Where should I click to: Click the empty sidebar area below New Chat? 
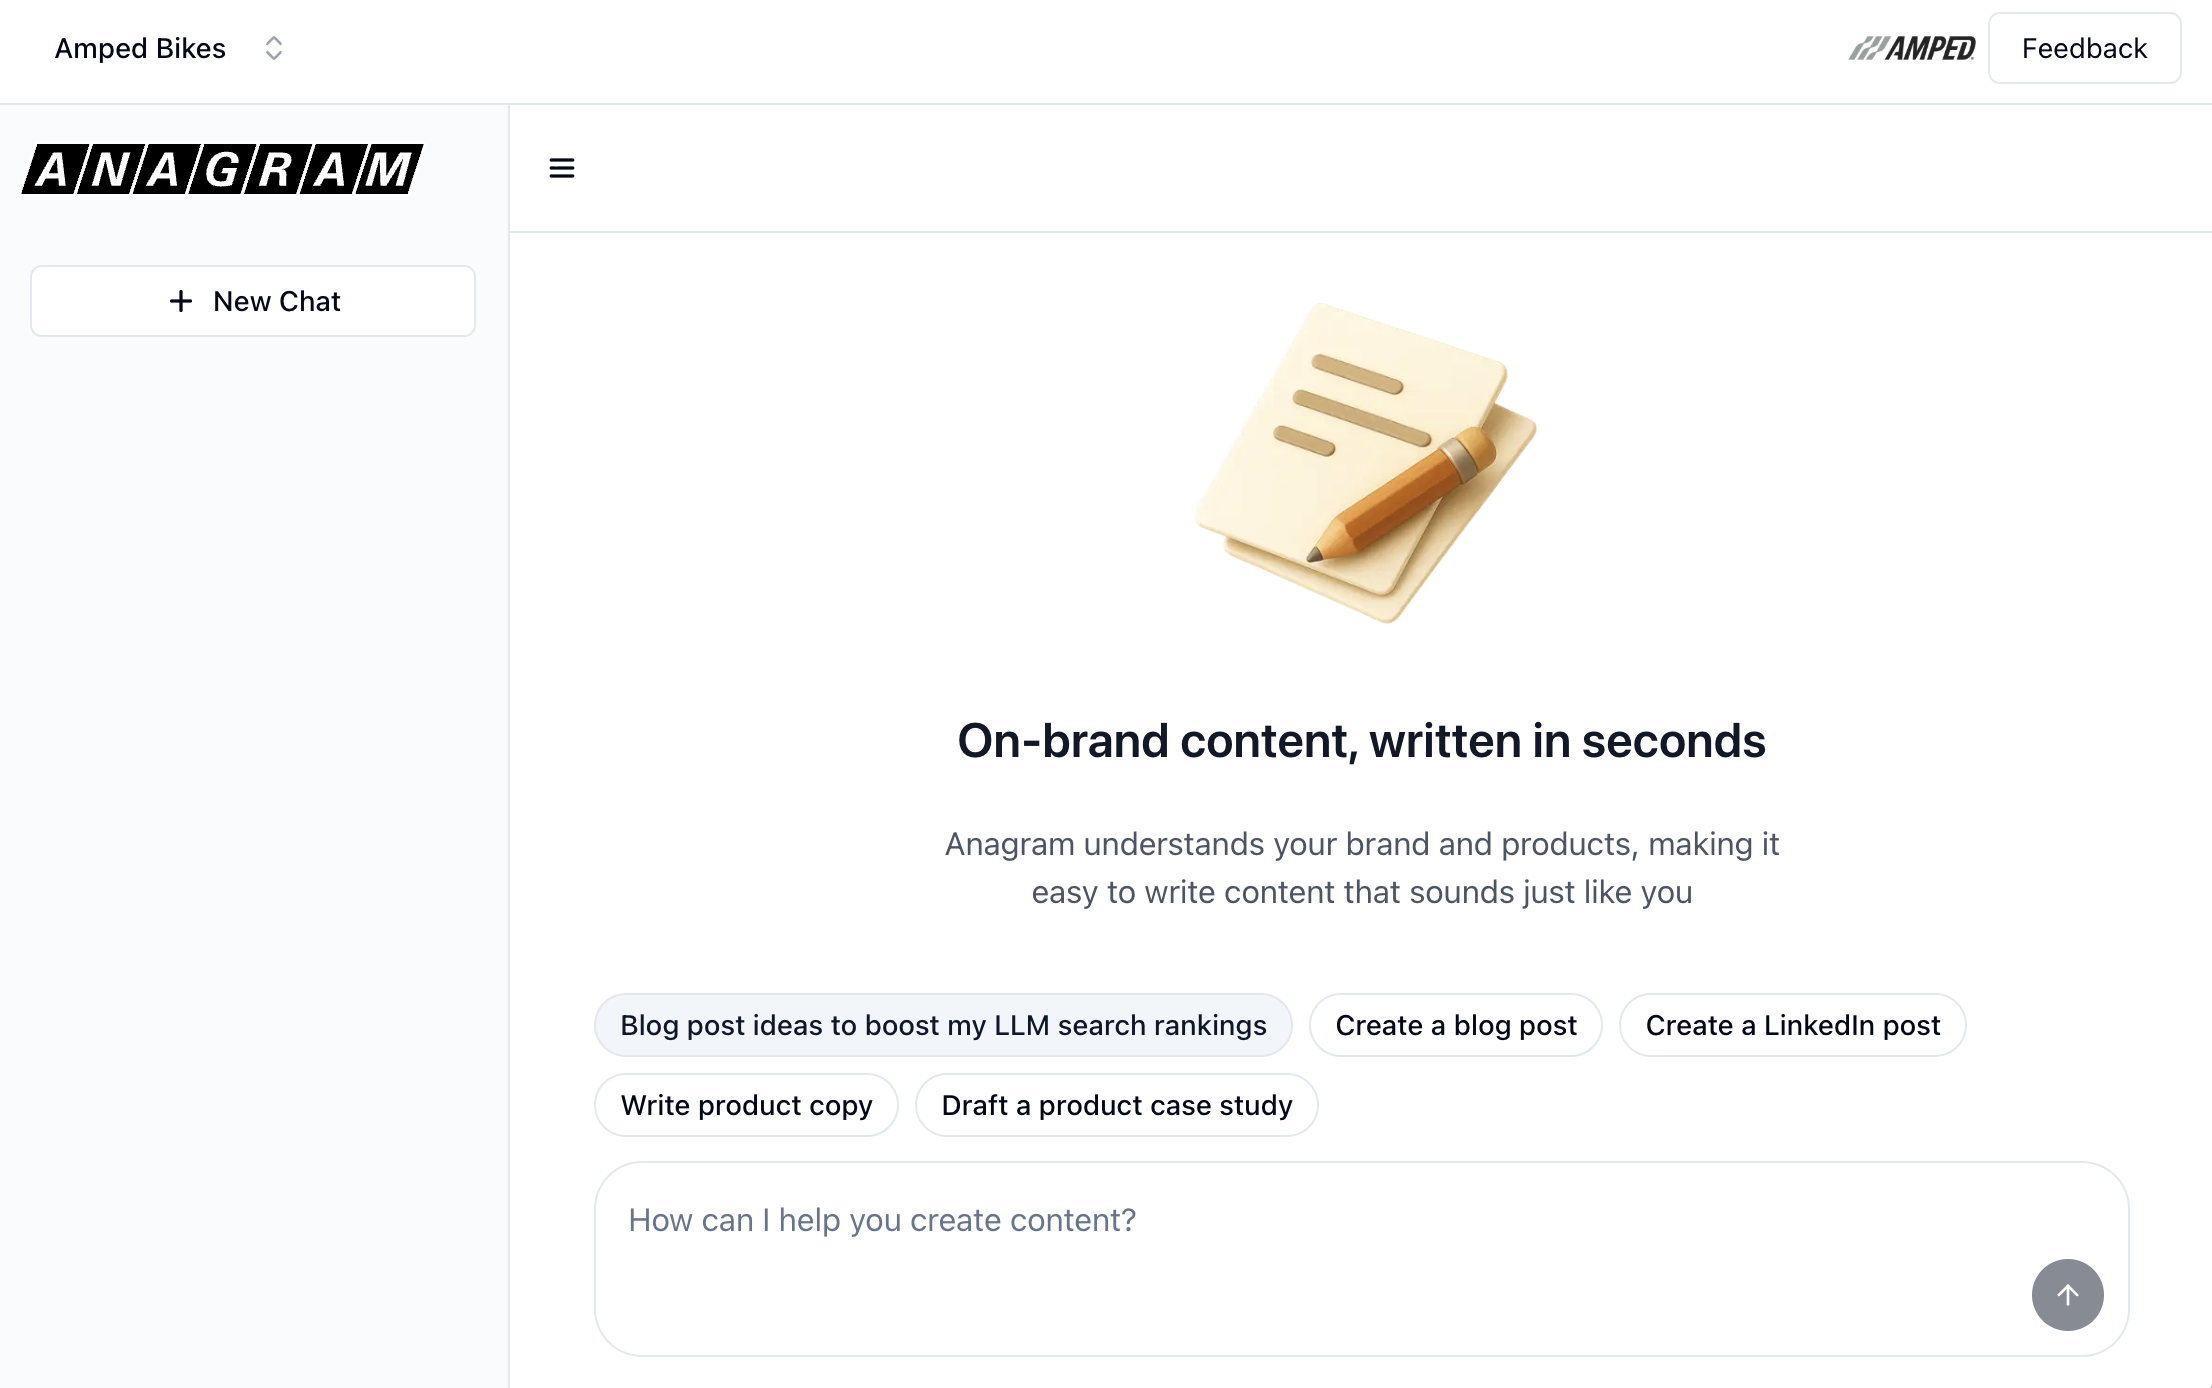[x=254, y=800]
